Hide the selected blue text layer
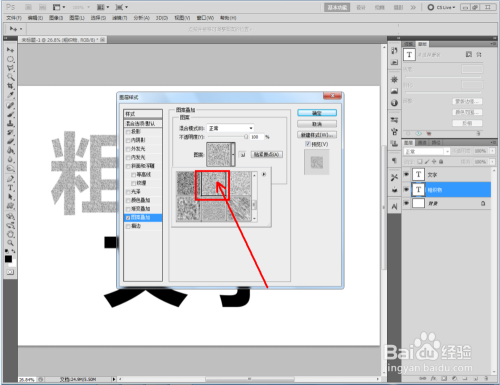The width and height of the screenshot is (500, 385). [406, 190]
